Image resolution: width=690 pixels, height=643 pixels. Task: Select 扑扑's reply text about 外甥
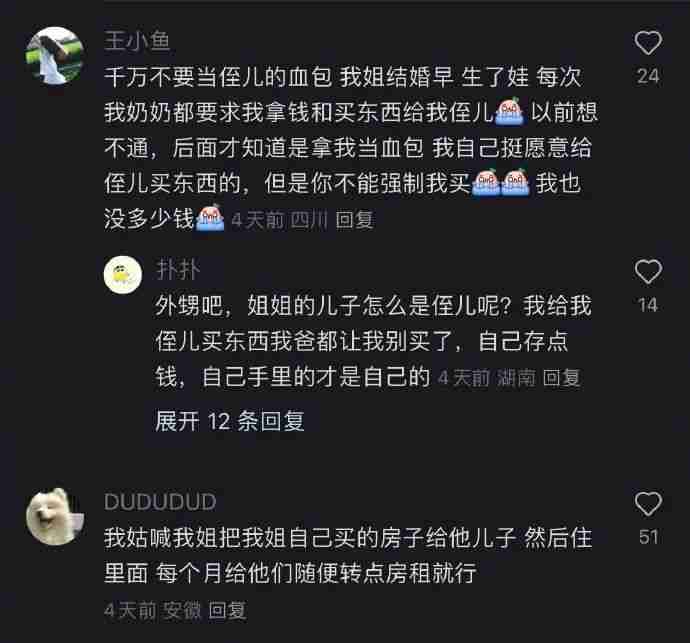373,341
